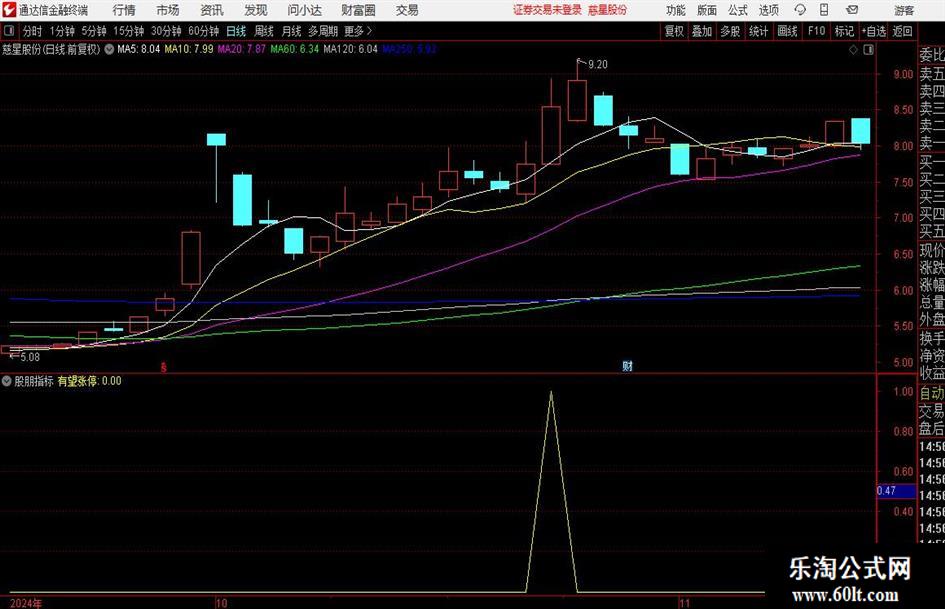Click the MA120: 6.04 indicator value
The width and height of the screenshot is (945, 609).
[x=351, y=49]
